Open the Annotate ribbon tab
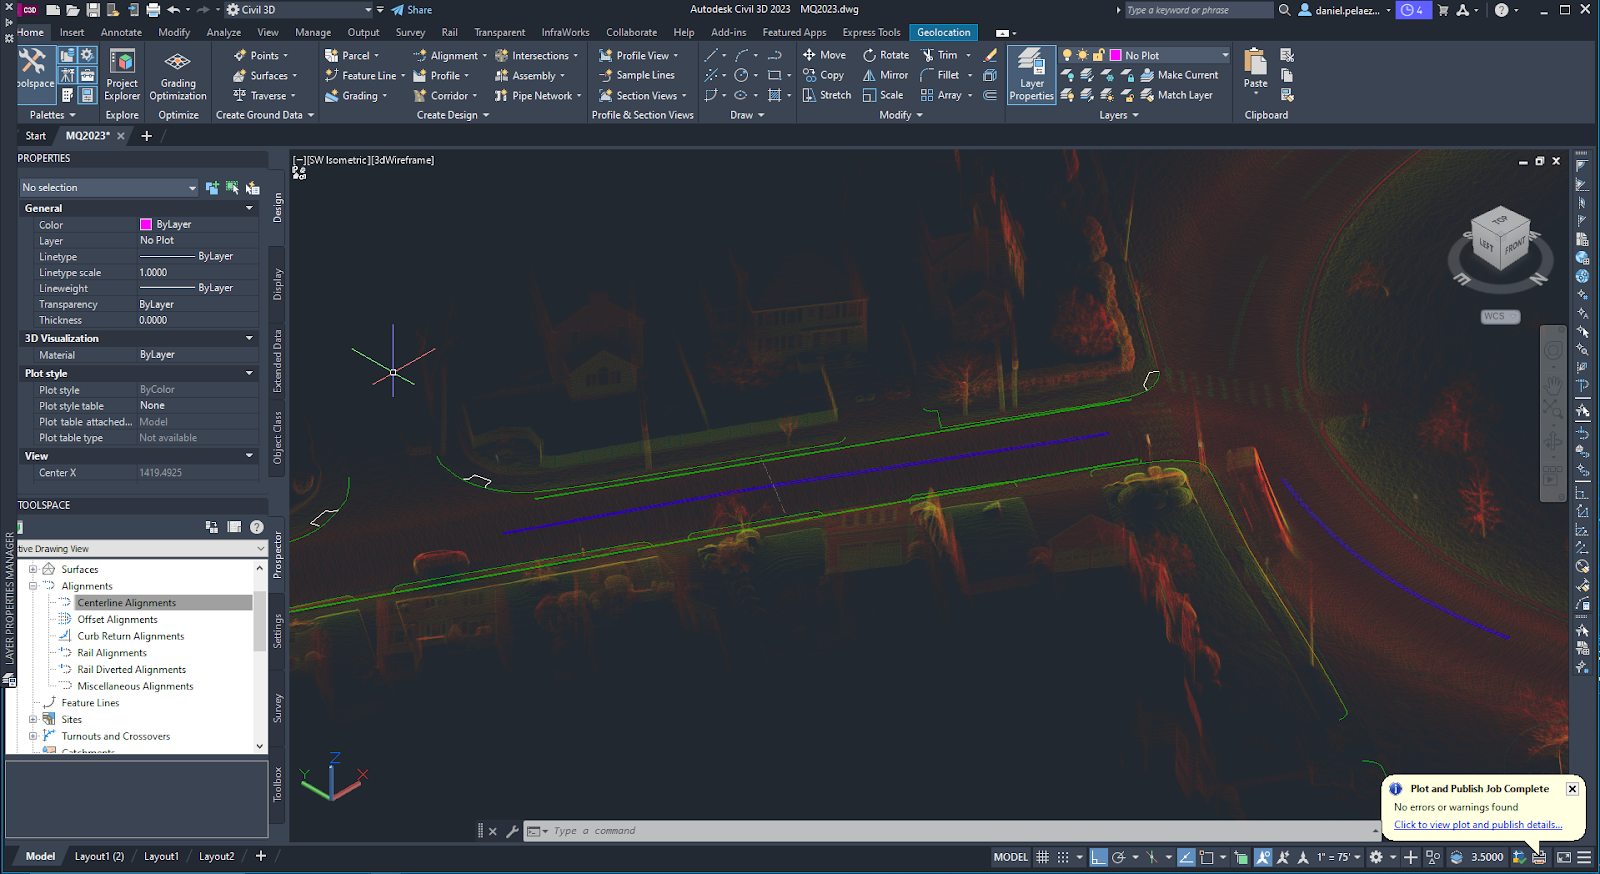This screenshot has width=1600, height=874. tap(121, 32)
